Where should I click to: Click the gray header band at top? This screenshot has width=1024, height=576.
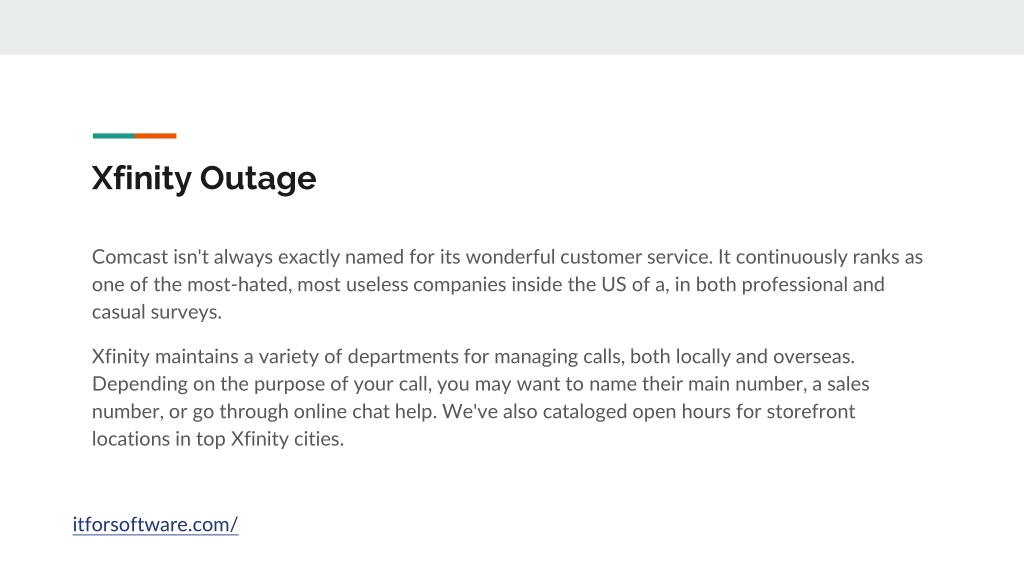[x=512, y=27]
